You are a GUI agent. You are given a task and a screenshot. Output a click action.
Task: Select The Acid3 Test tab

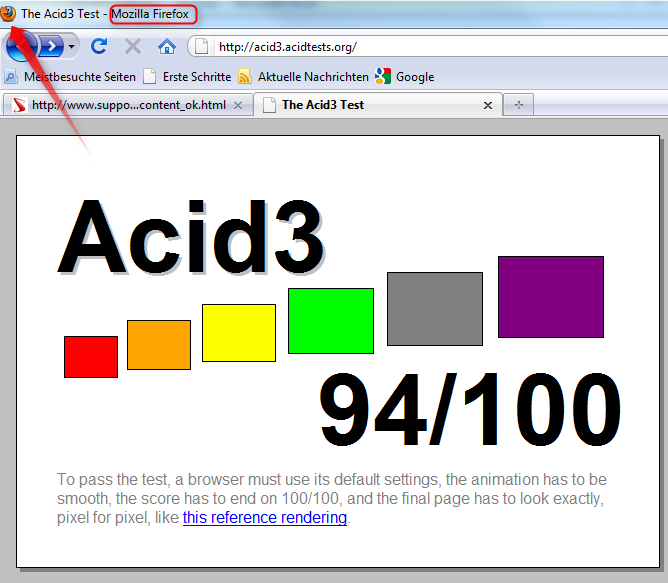pos(378,105)
